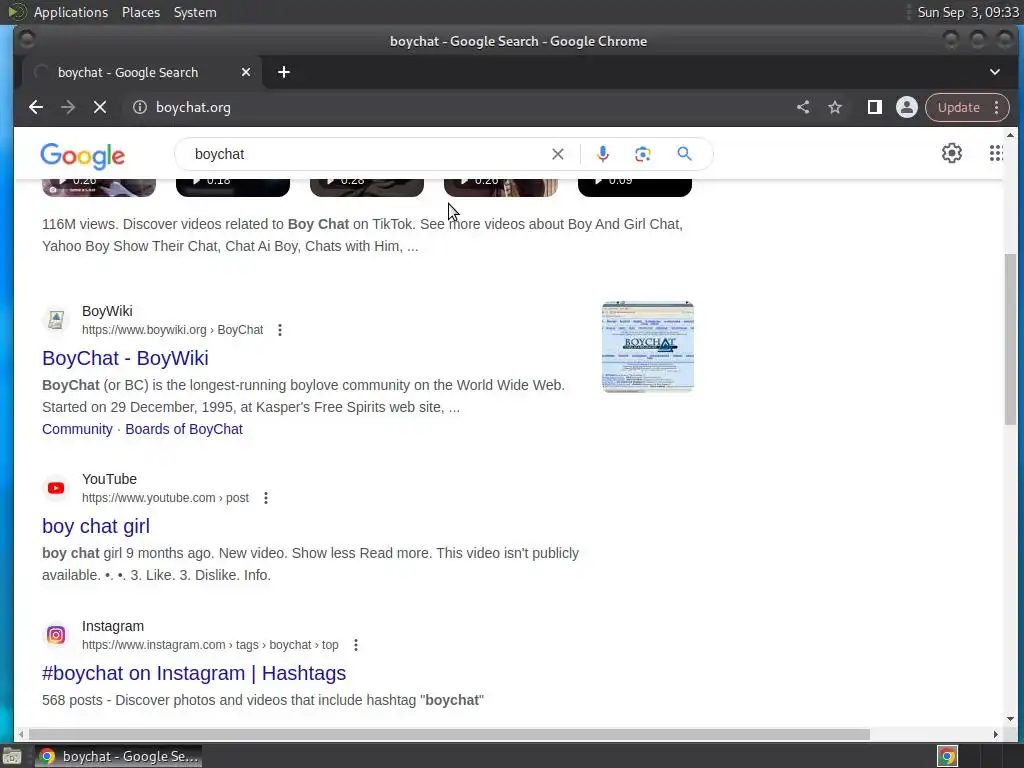
Task: Open Google quick settings gear
Action: 952,153
